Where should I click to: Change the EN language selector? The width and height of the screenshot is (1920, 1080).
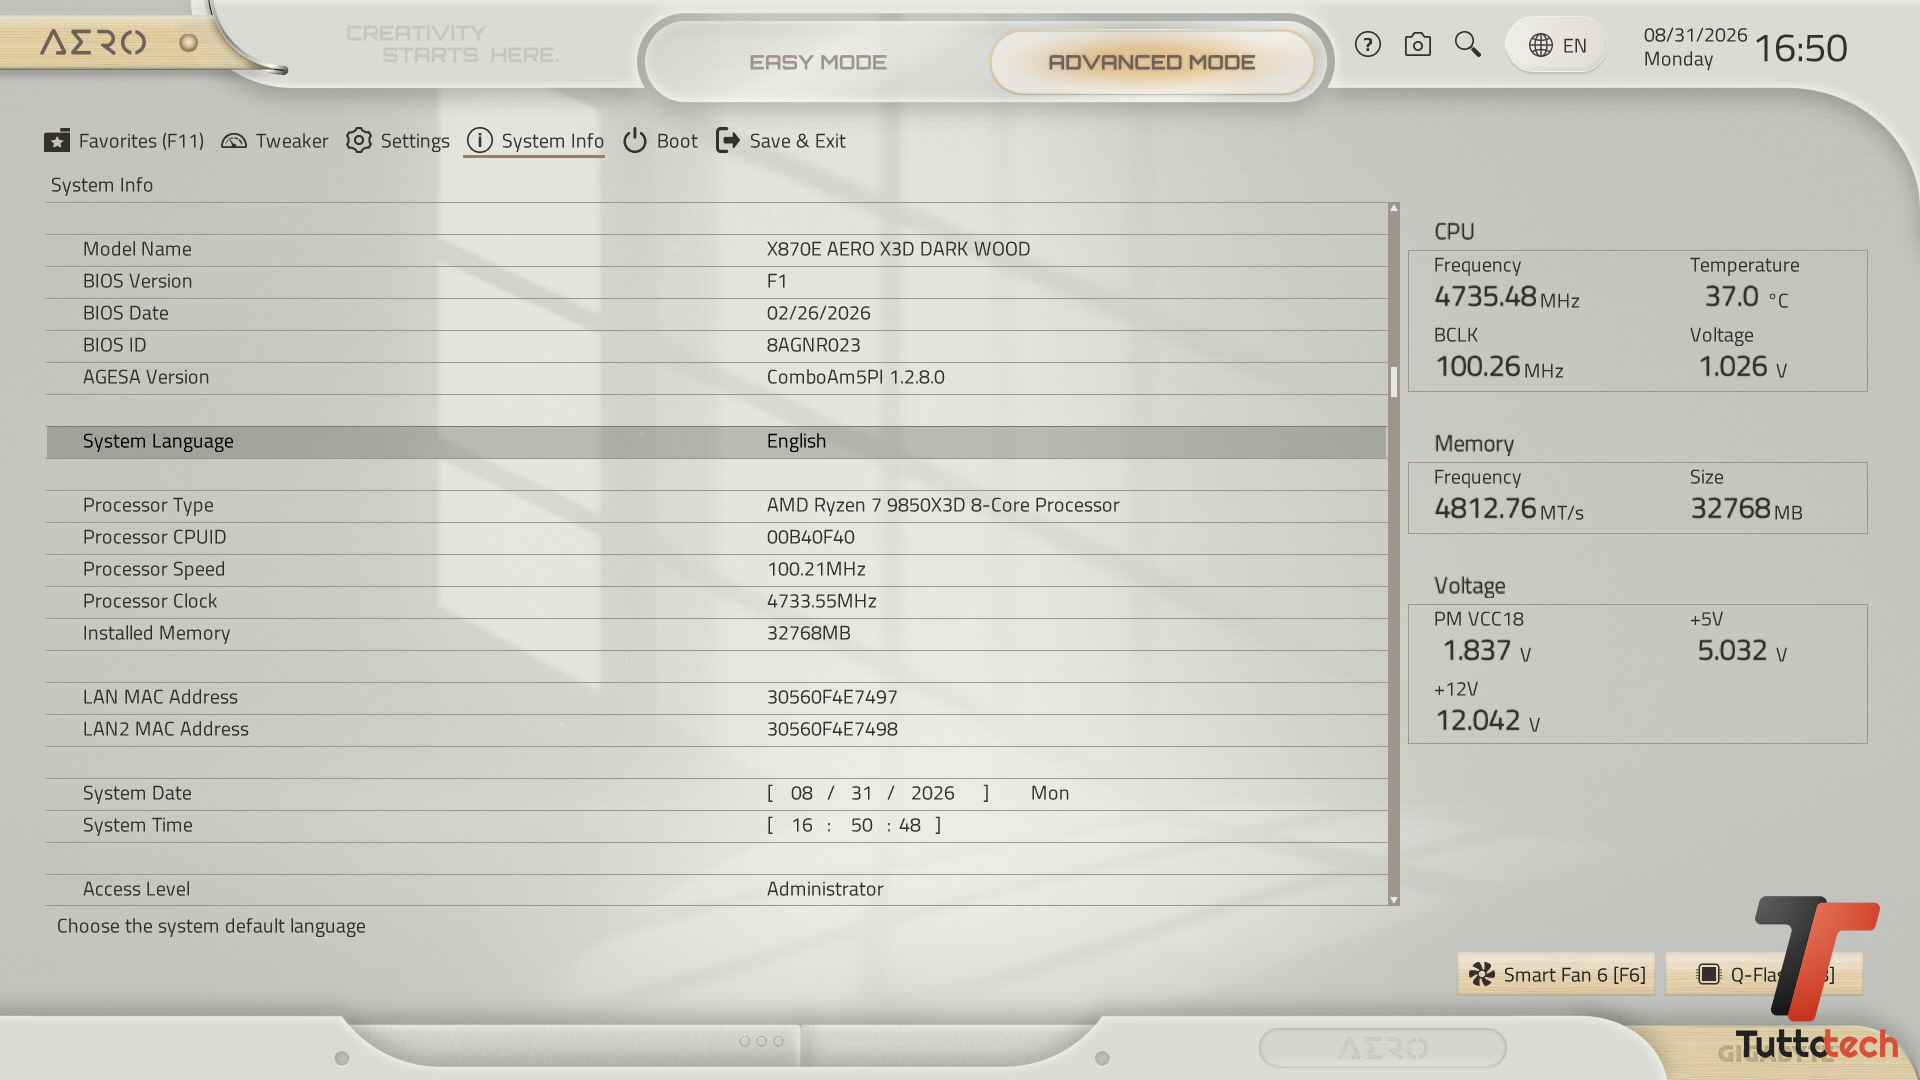pyautogui.click(x=1557, y=46)
